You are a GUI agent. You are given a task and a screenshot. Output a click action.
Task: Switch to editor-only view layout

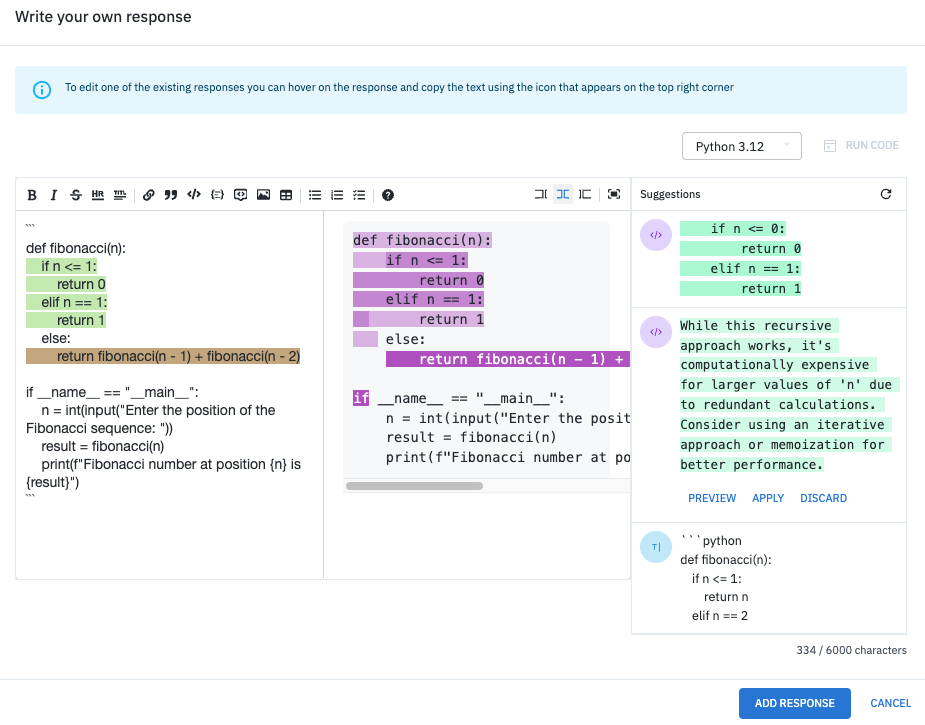click(541, 194)
